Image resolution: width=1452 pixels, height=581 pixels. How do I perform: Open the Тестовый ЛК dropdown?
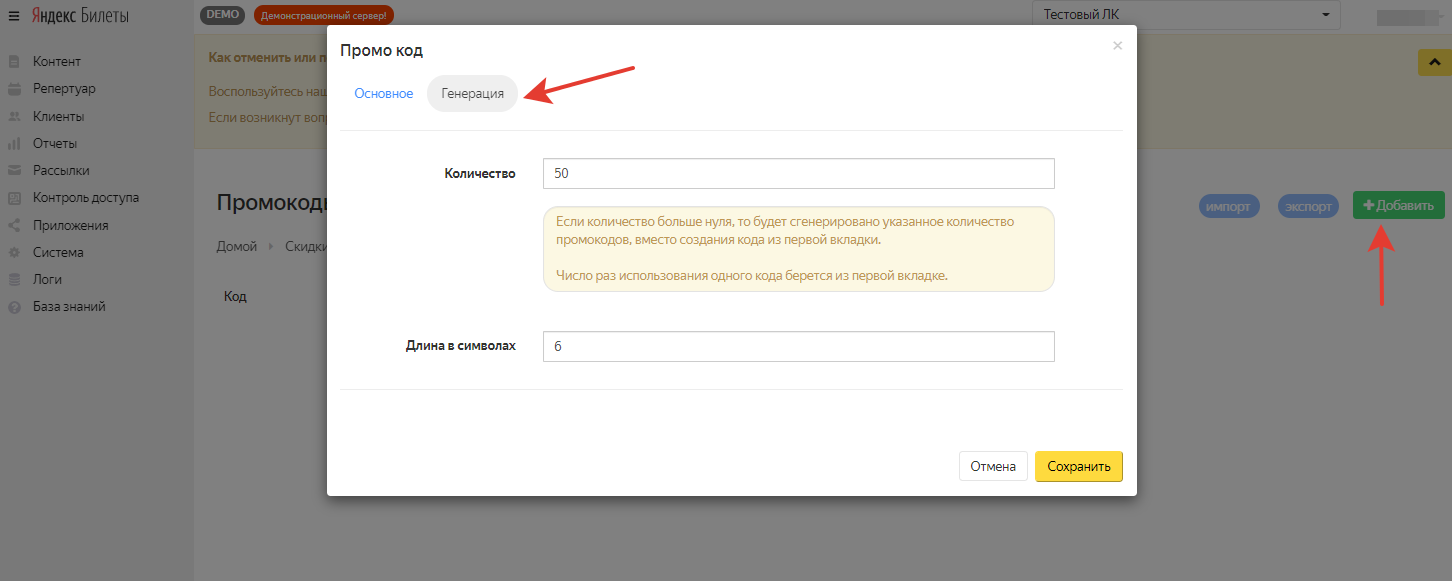tap(1186, 15)
